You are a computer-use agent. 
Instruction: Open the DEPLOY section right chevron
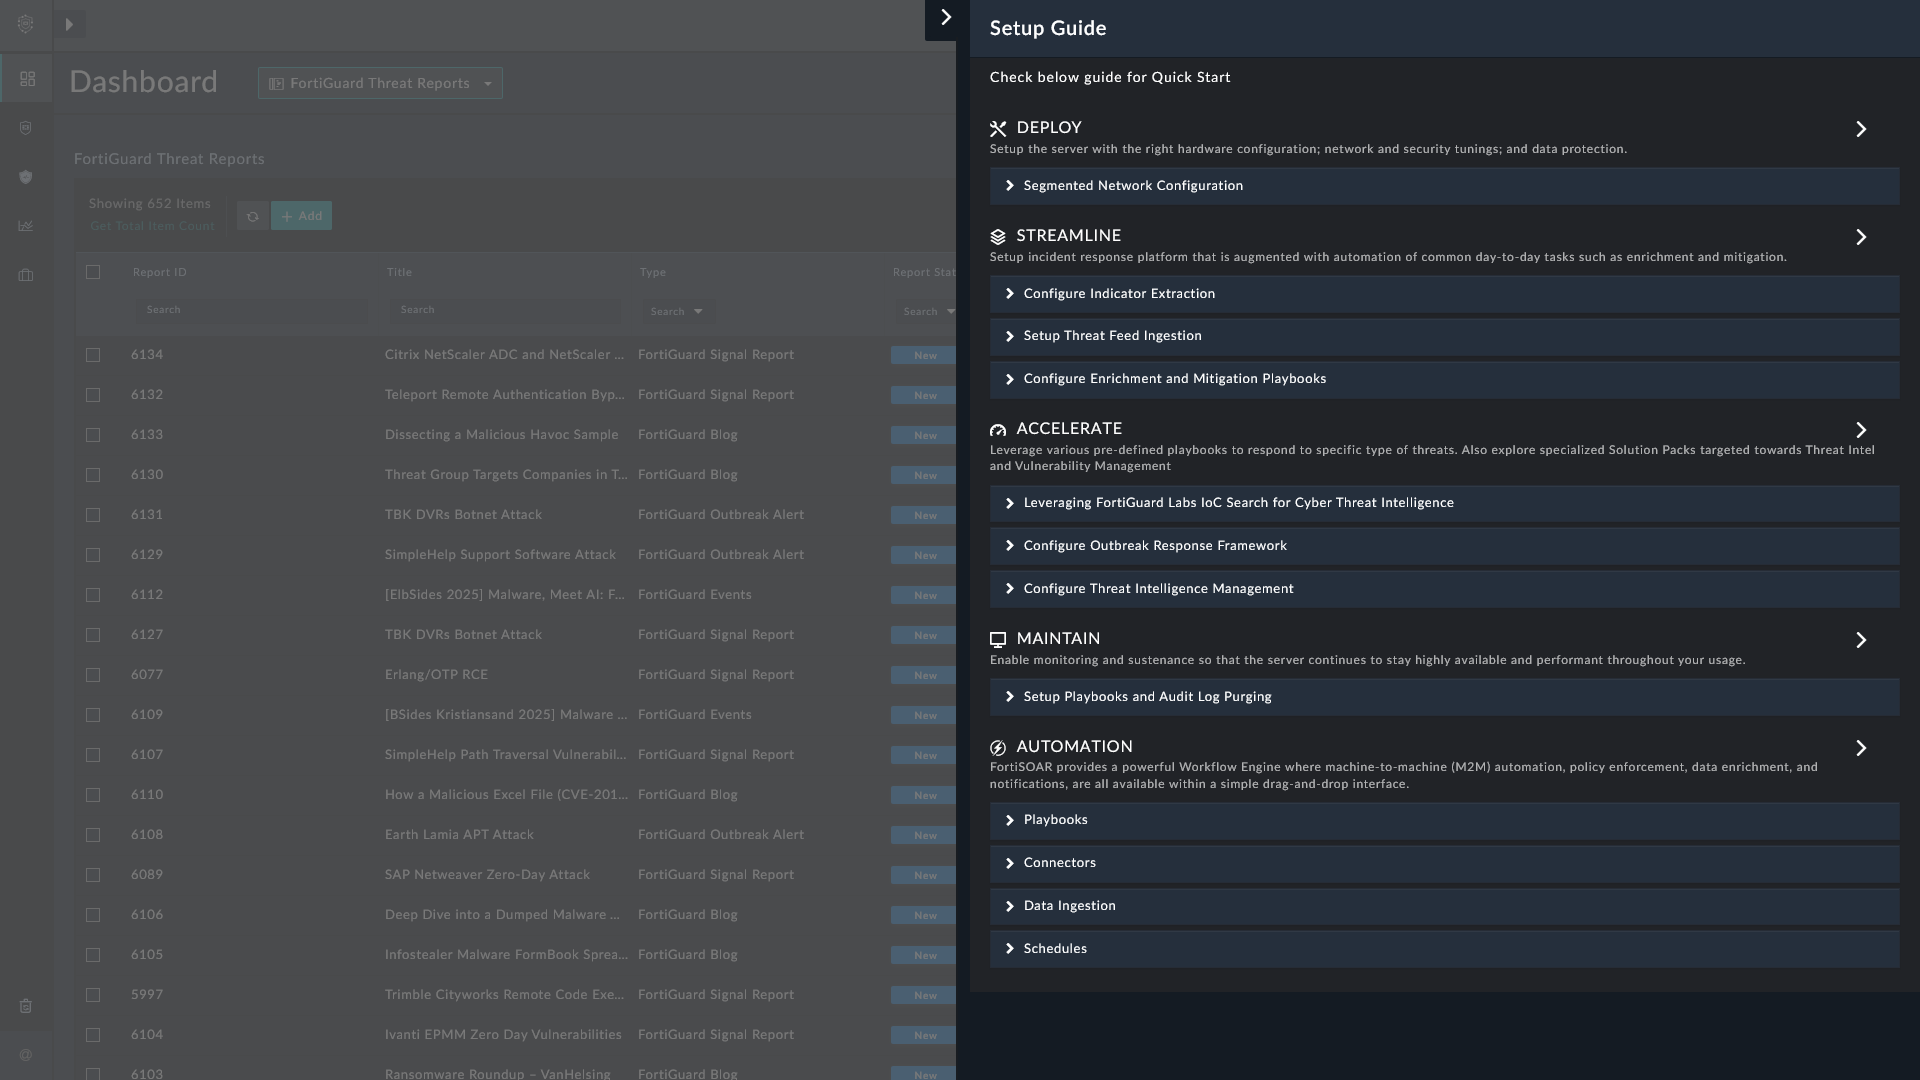click(x=1861, y=129)
